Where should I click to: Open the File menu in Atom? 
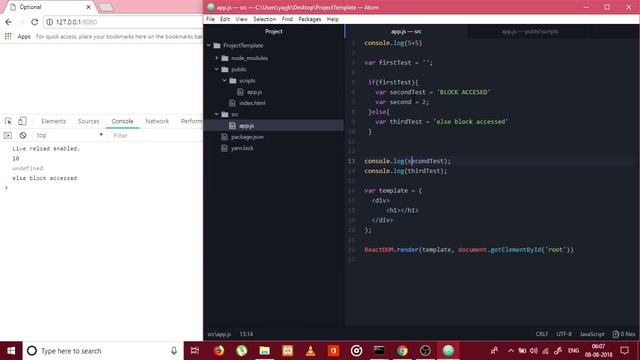[x=210, y=19]
